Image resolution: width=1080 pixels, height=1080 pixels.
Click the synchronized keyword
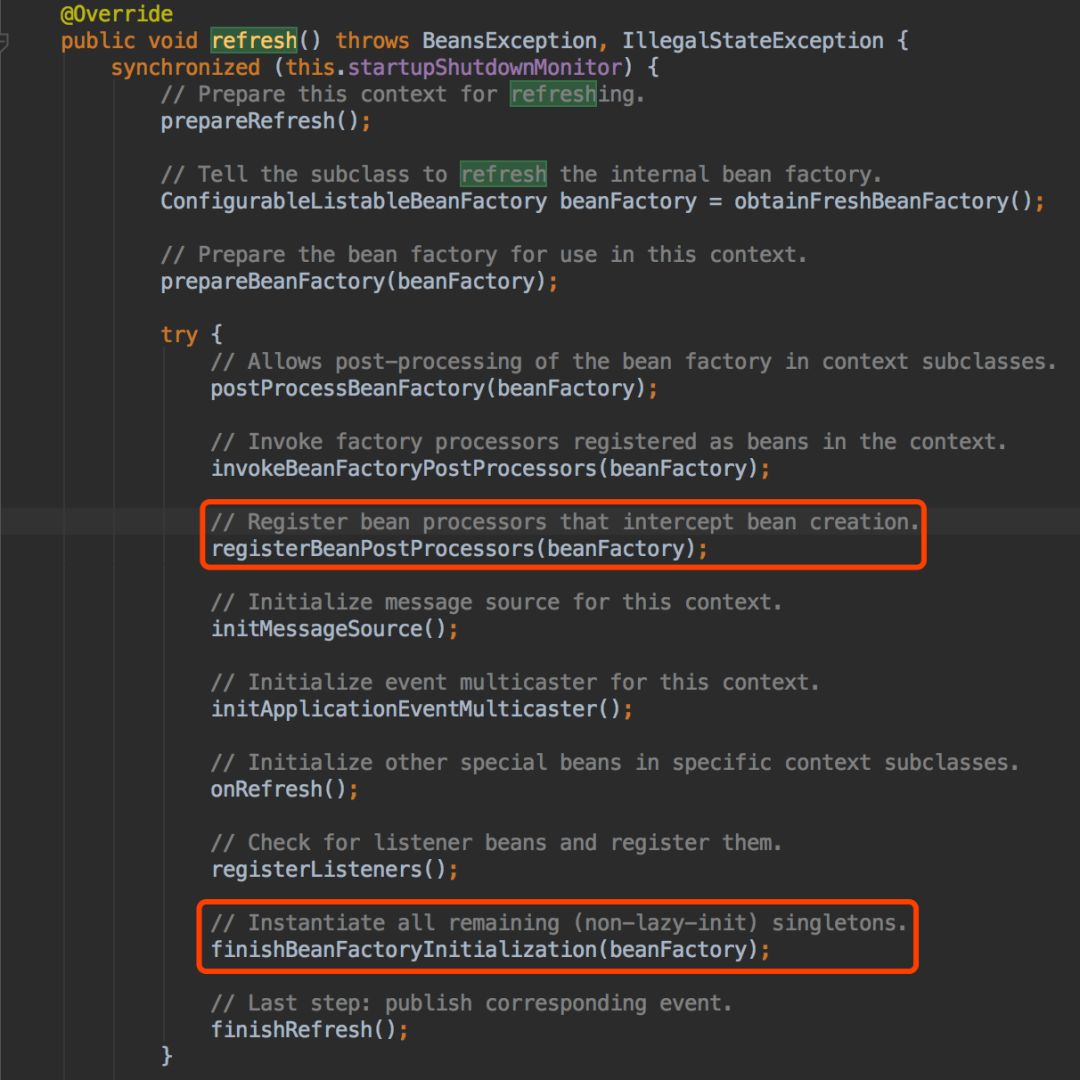[x=185, y=68]
